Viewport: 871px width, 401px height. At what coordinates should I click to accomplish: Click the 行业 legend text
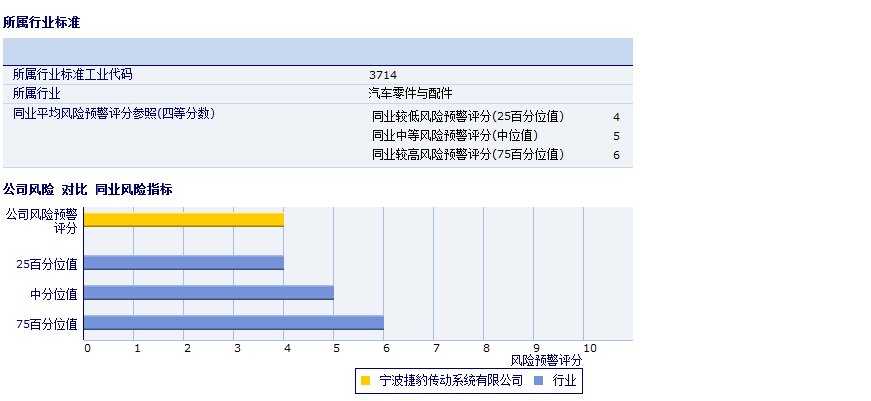565,381
